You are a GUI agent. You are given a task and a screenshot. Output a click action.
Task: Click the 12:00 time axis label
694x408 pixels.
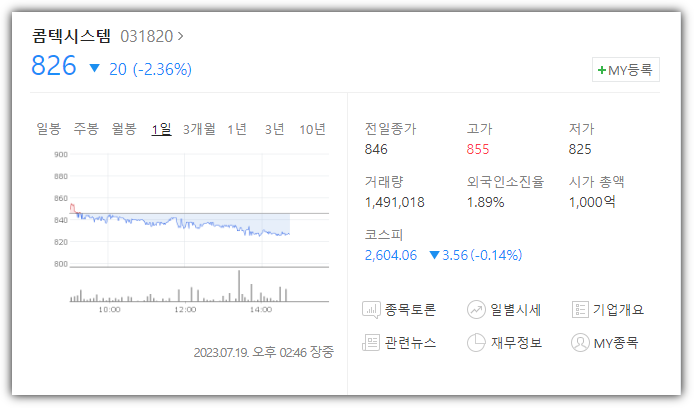click(185, 310)
